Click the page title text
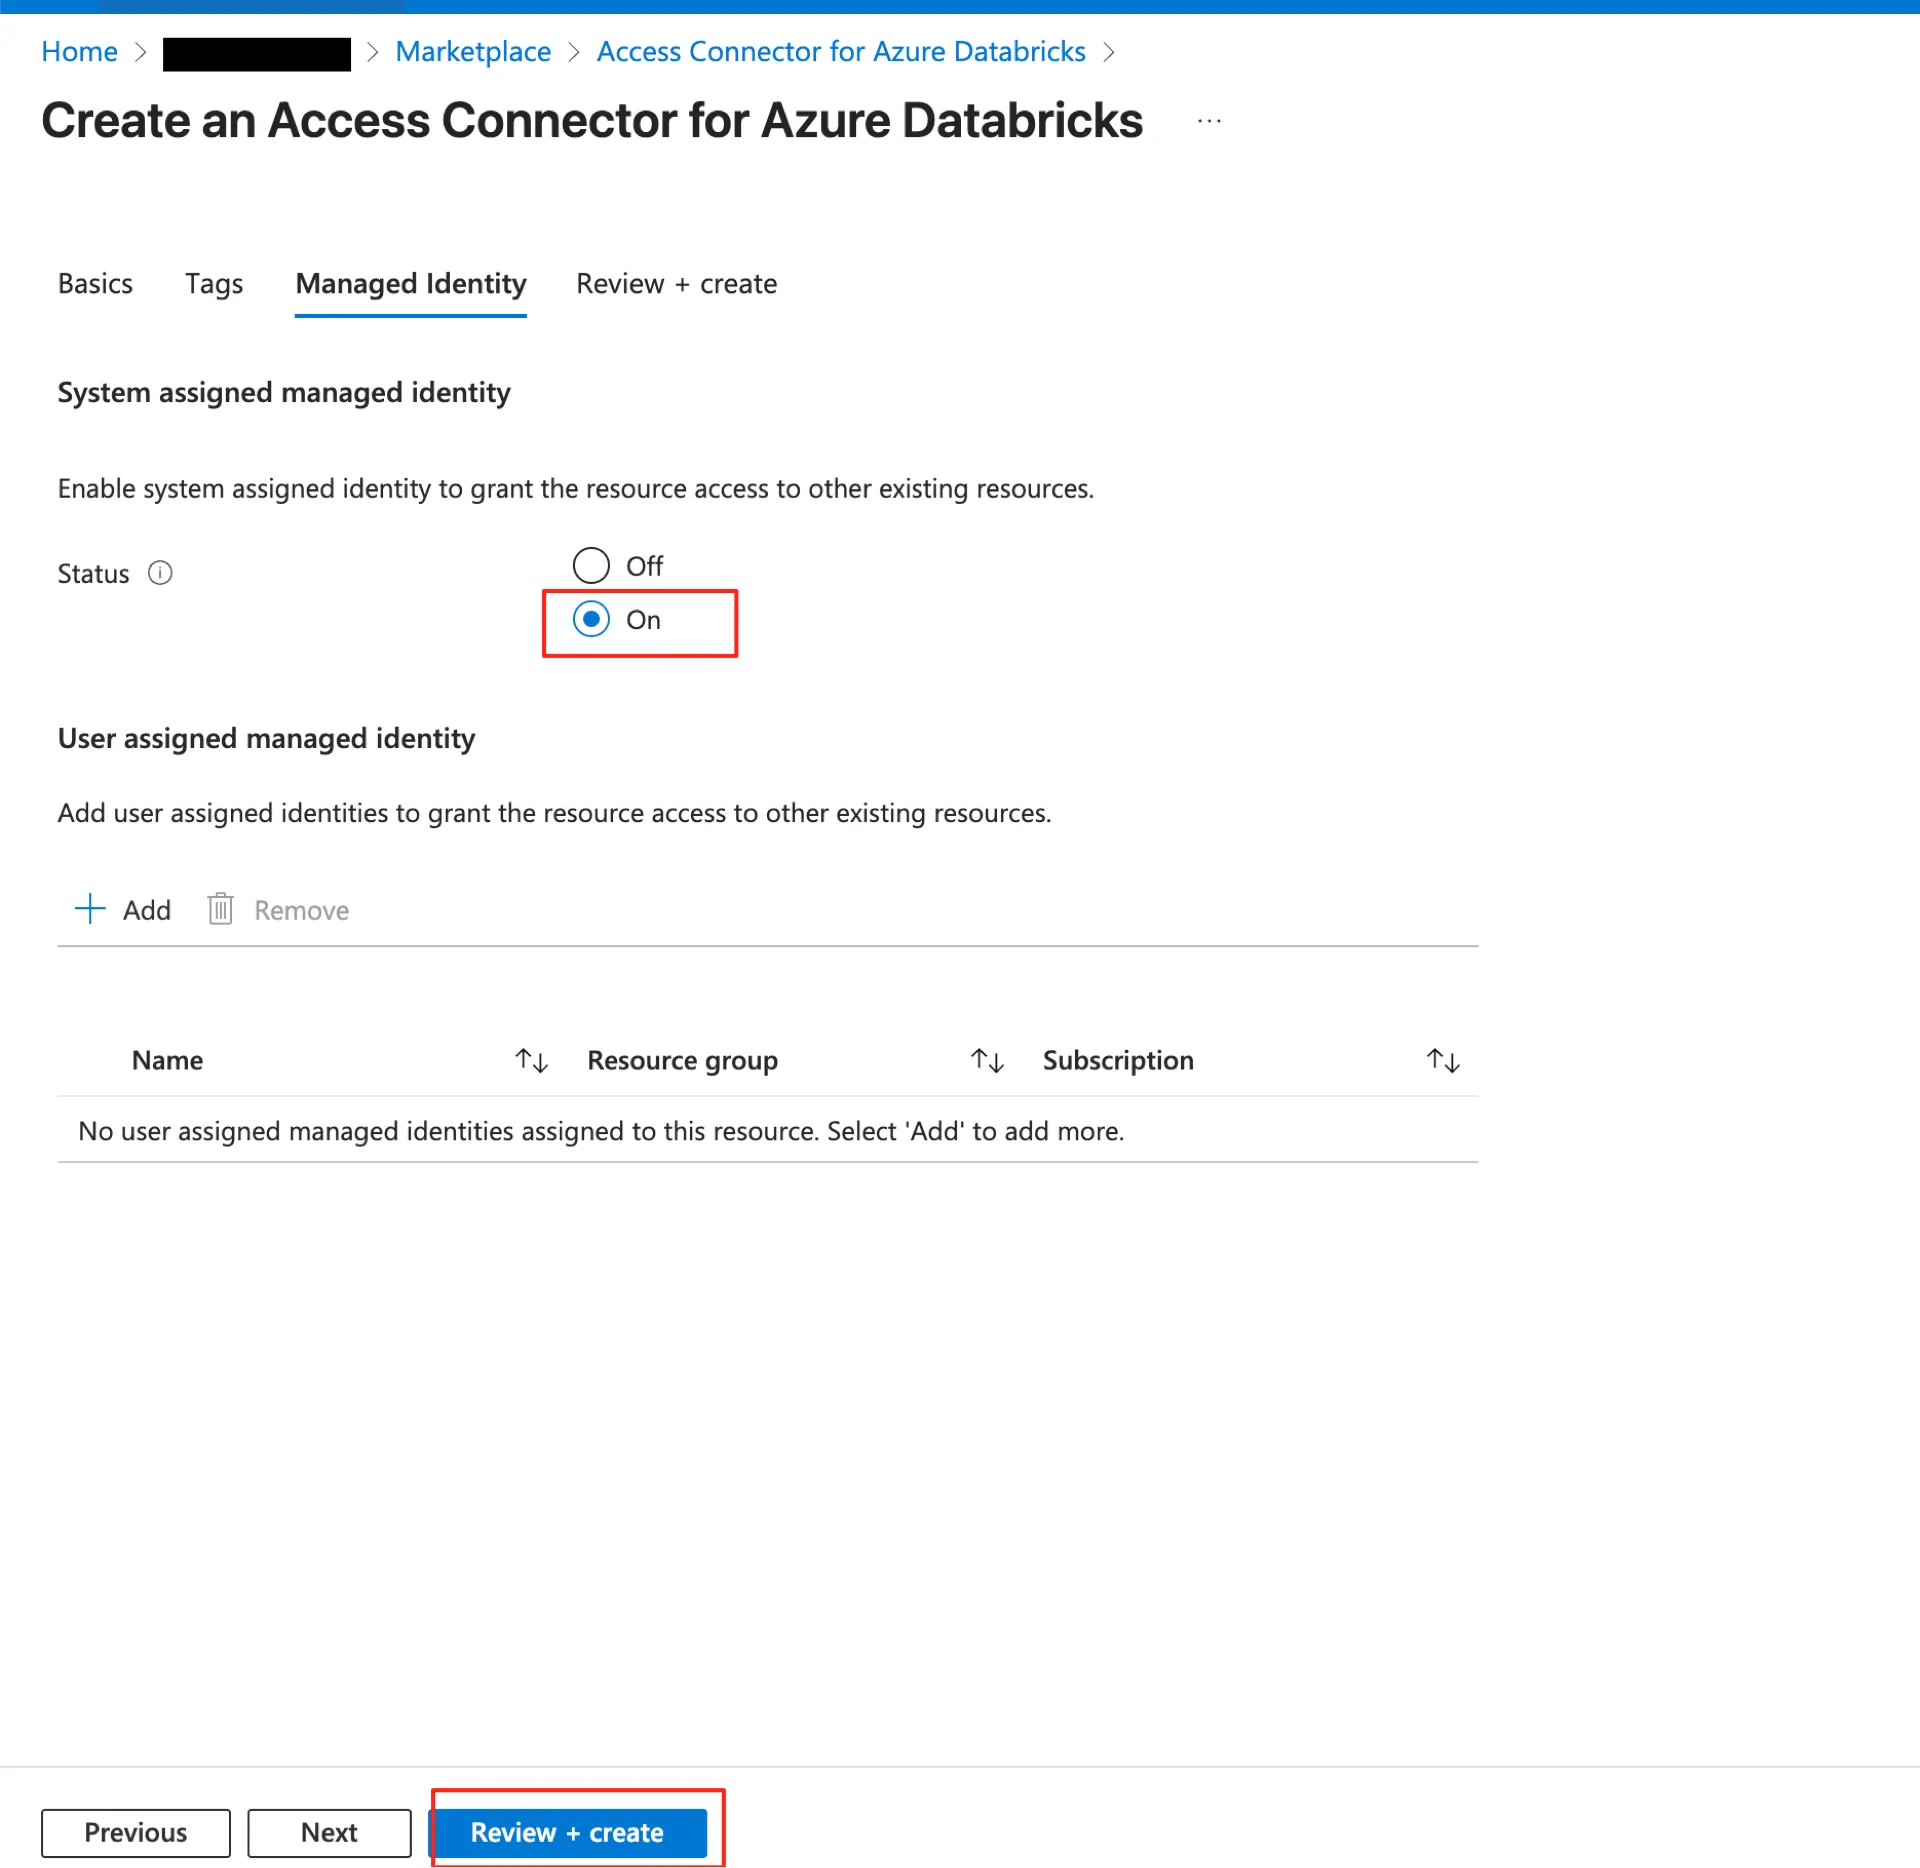Screen dimensions: 1920x1868 point(592,120)
